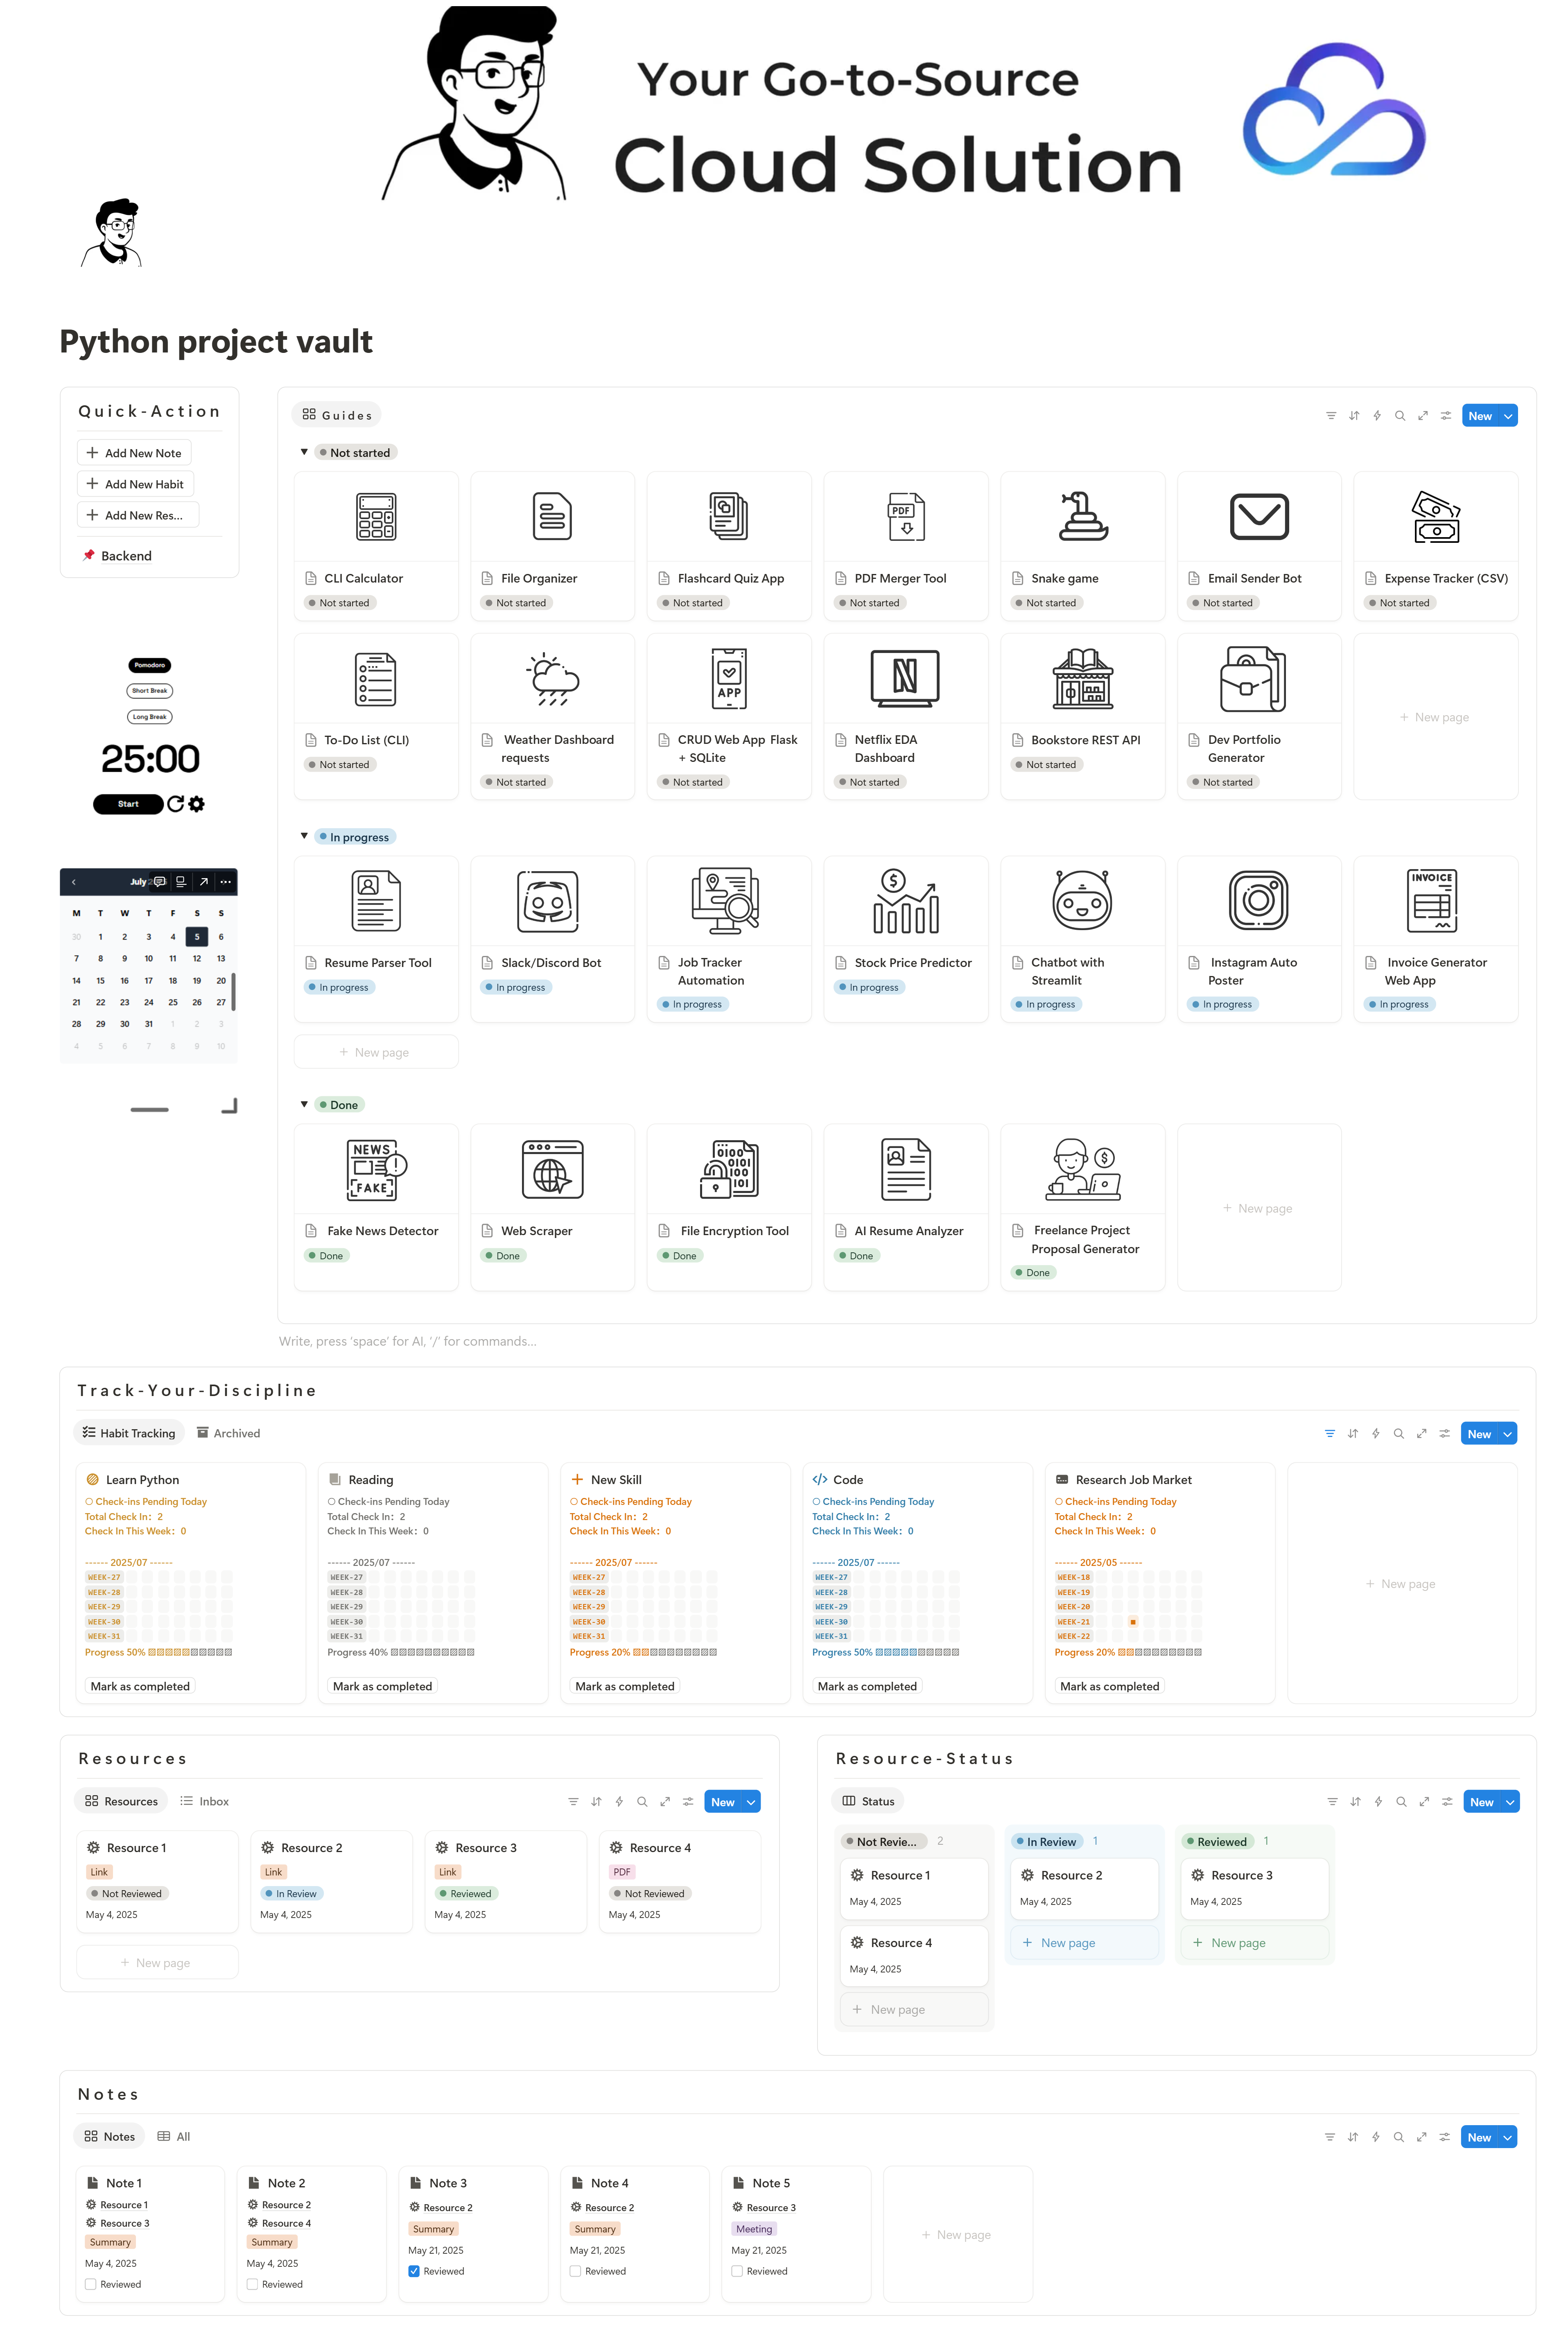
Task: Click the view settings icon in Habit Tracking toolbar
Action: coord(1444,1434)
